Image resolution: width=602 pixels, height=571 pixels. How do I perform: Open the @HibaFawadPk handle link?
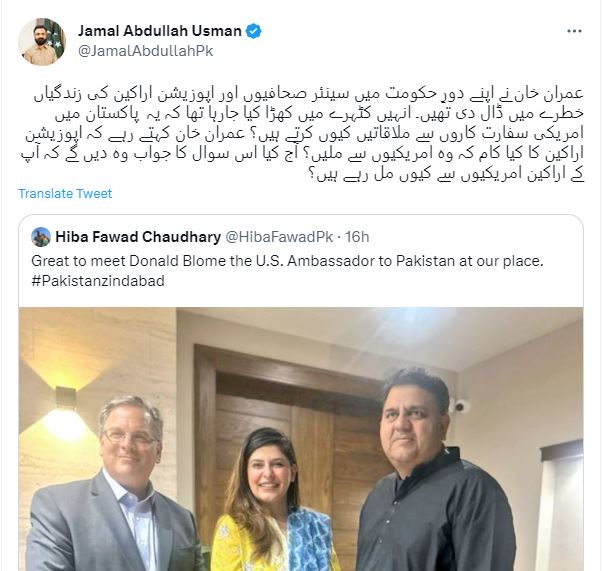coord(279,237)
